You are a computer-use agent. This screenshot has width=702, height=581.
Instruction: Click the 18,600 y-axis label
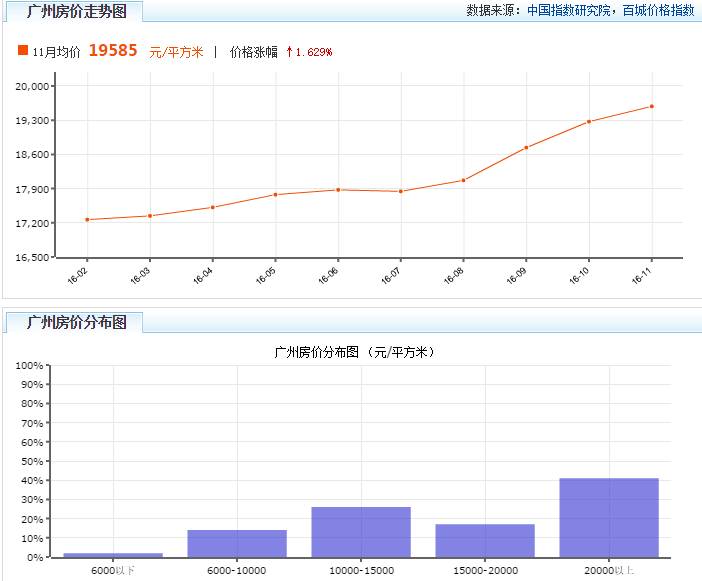coord(32,154)
